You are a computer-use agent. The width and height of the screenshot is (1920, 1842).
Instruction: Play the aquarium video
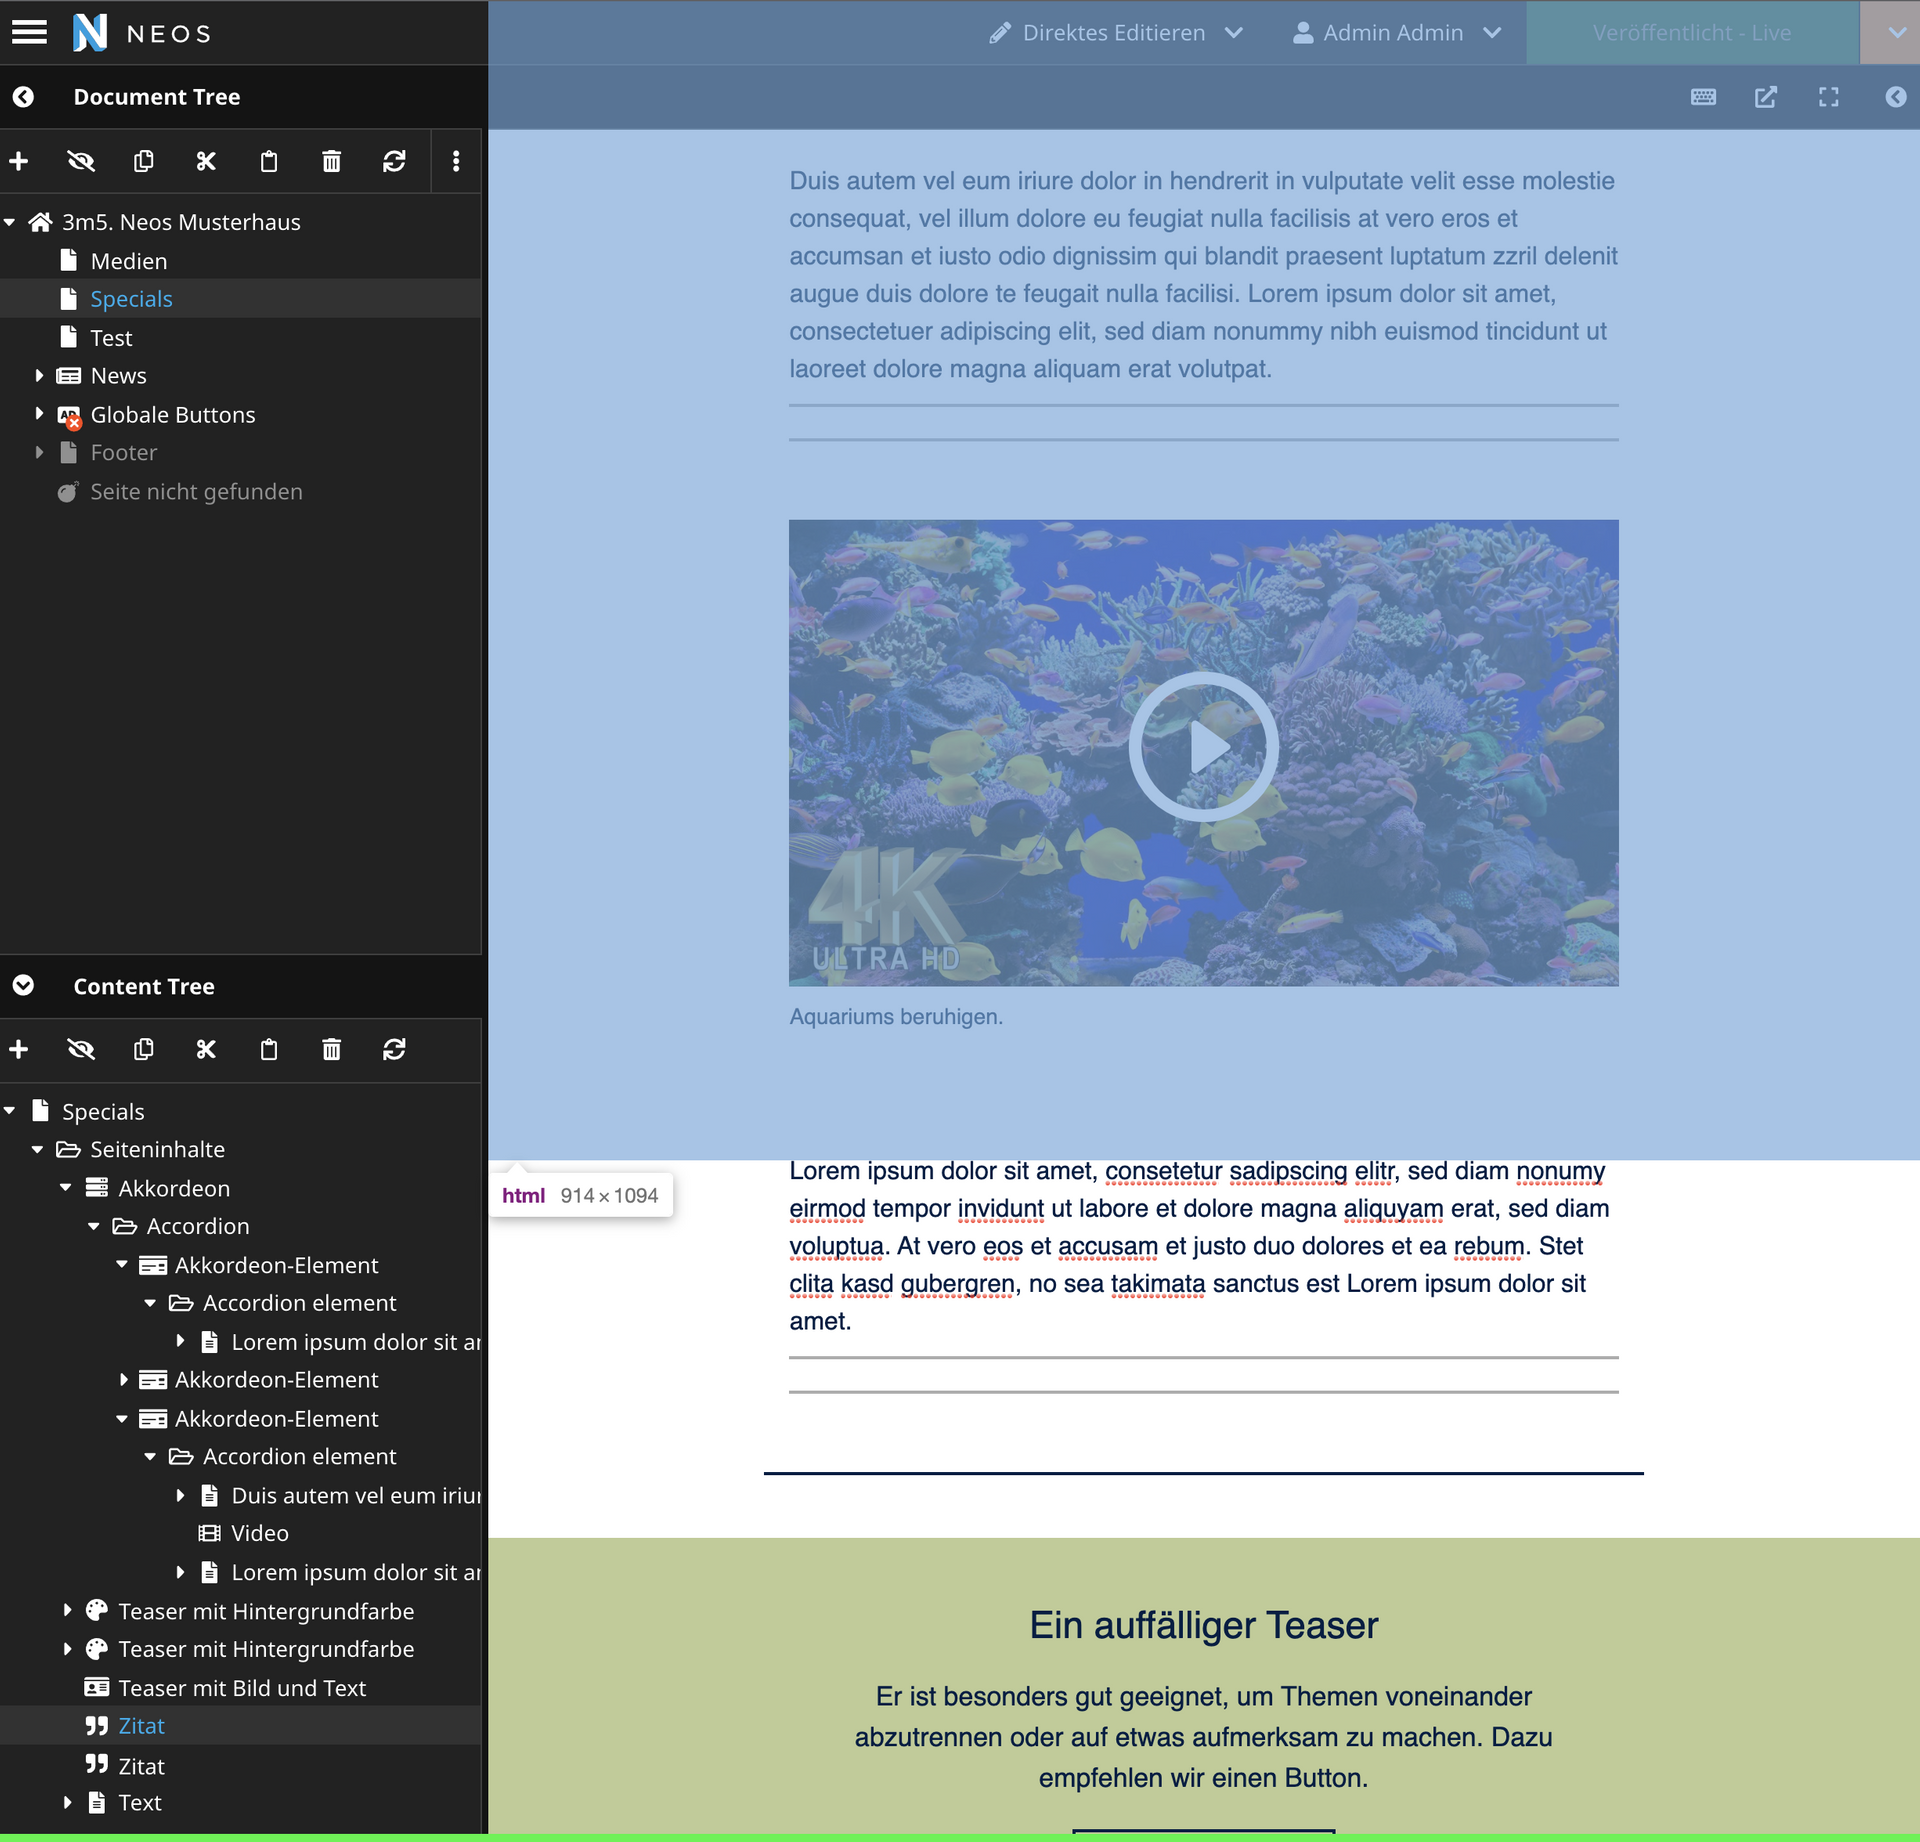tap(1203, 747)
